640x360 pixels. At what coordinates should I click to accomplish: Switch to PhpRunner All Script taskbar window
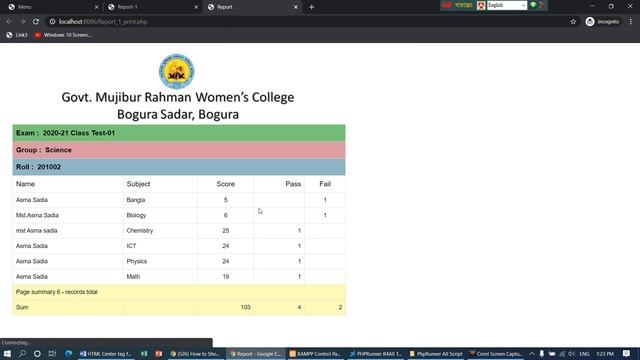[x=436, y=353]
